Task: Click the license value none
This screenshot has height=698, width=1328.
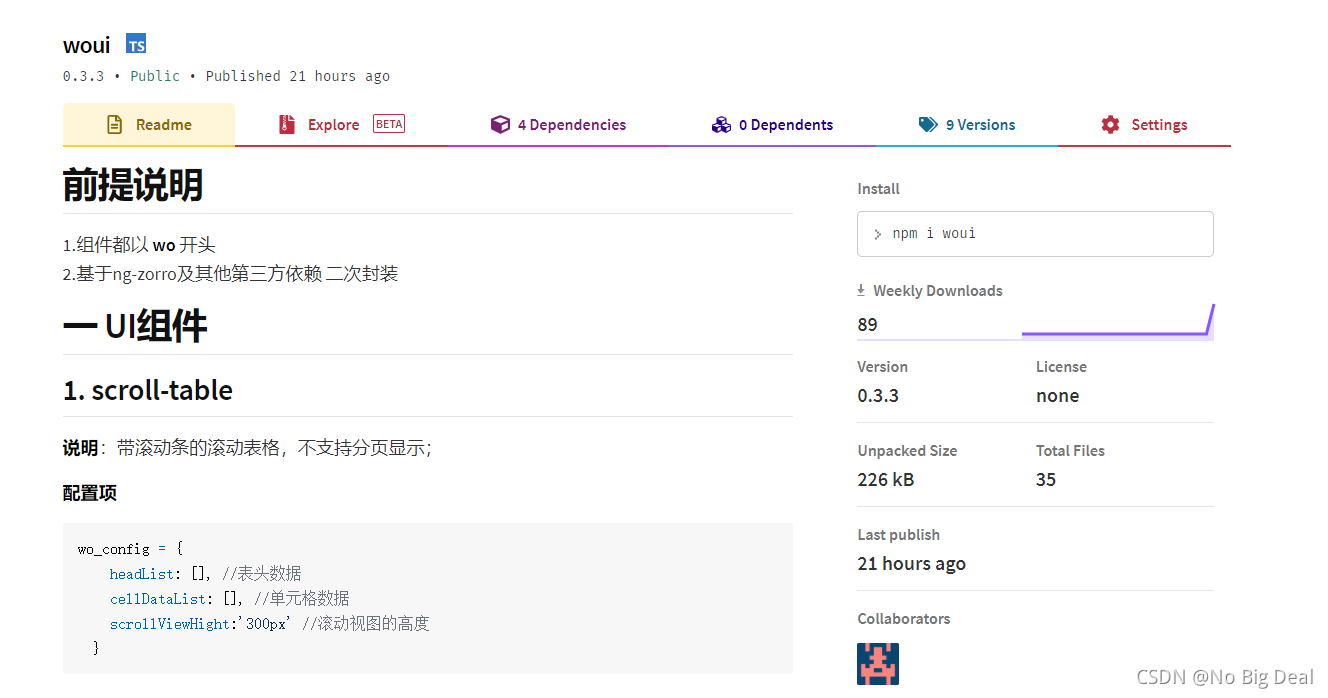Action: 1057,395
